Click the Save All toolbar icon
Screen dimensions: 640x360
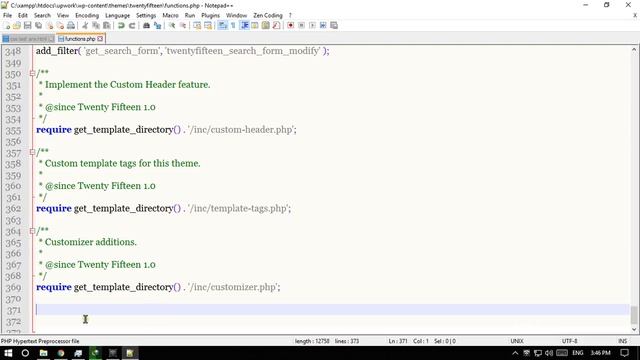tap(38, 25)
